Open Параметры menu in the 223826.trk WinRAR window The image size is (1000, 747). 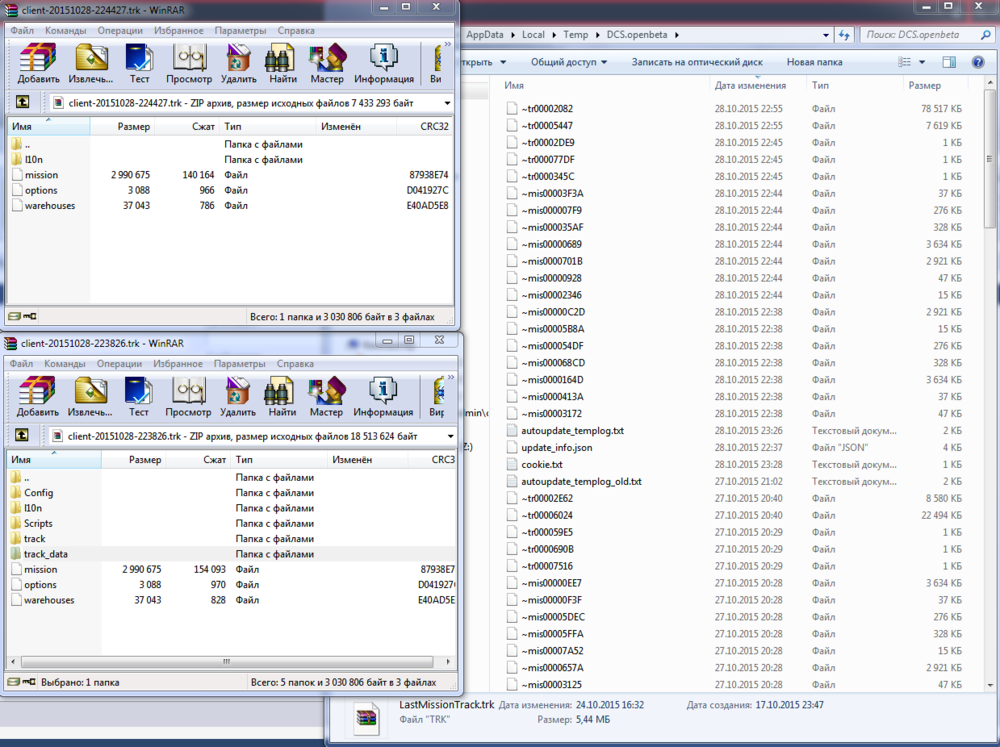tap(240, 364)
